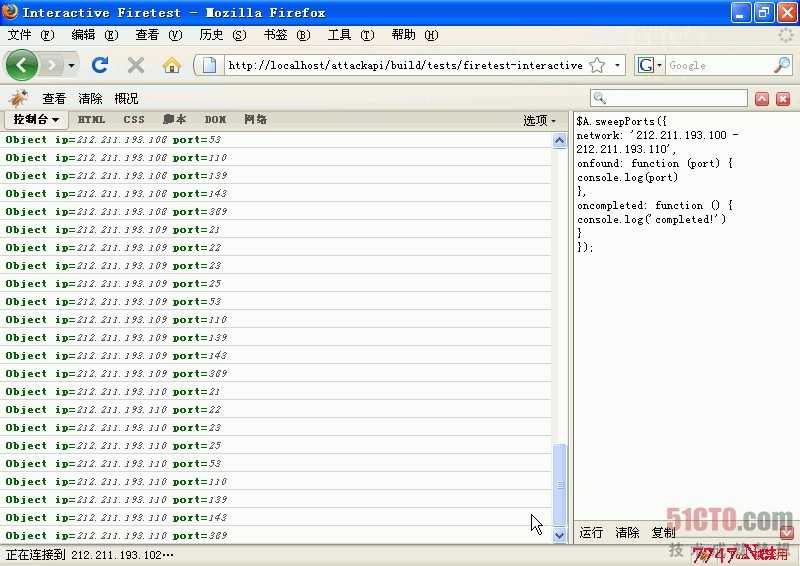Click the Firebug search magnifier icon
Screen dimensions: 800x566
click(x=600, y=98)
